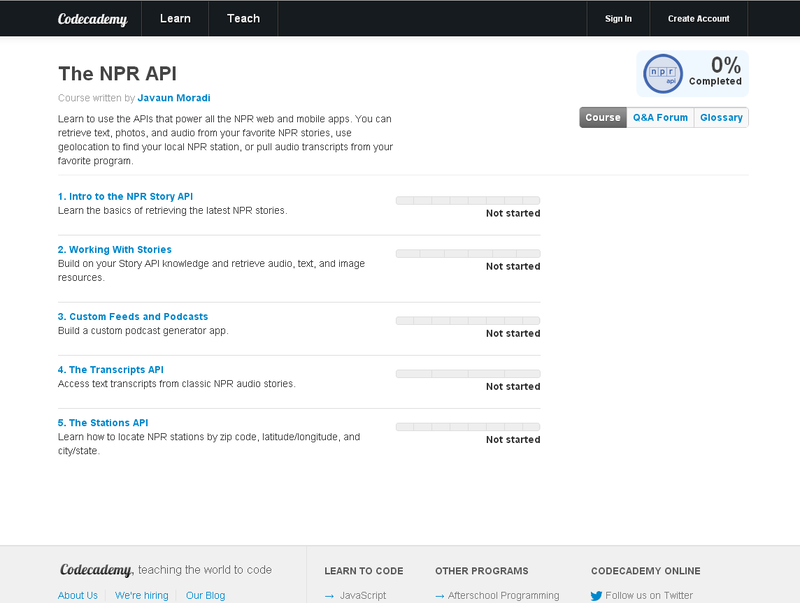
Task: Click progress bar for Intro to NPR Story API
Action: (468, 200)
